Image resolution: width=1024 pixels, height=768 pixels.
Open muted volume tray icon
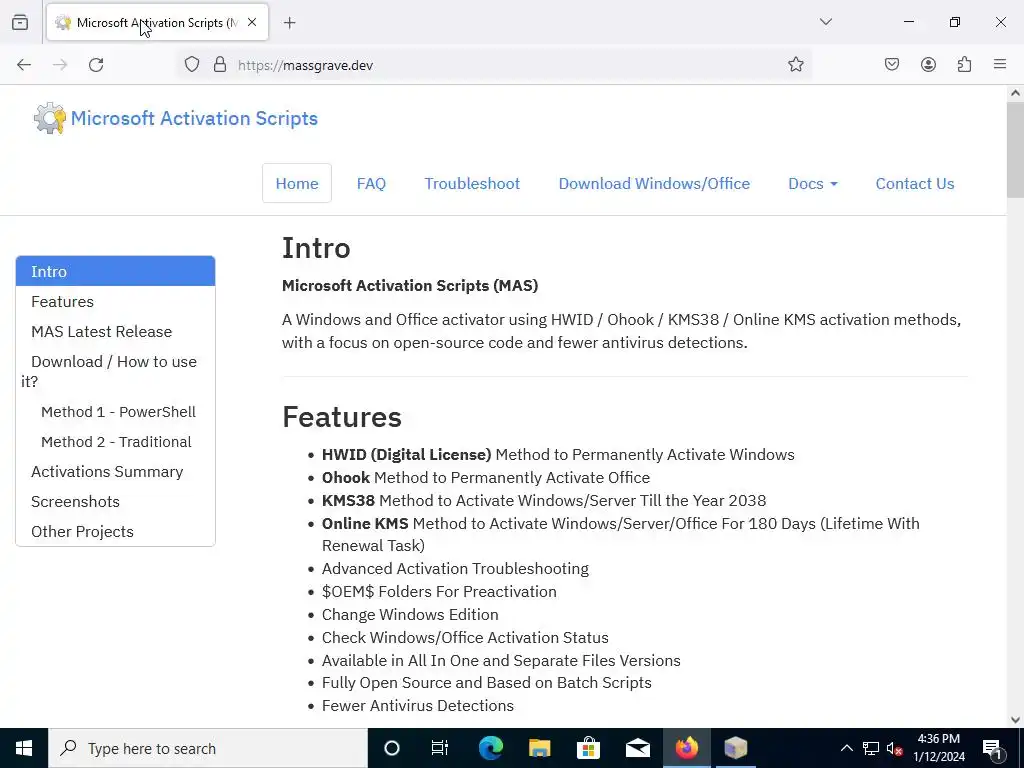pyautogui.click(x=895, y=748)
